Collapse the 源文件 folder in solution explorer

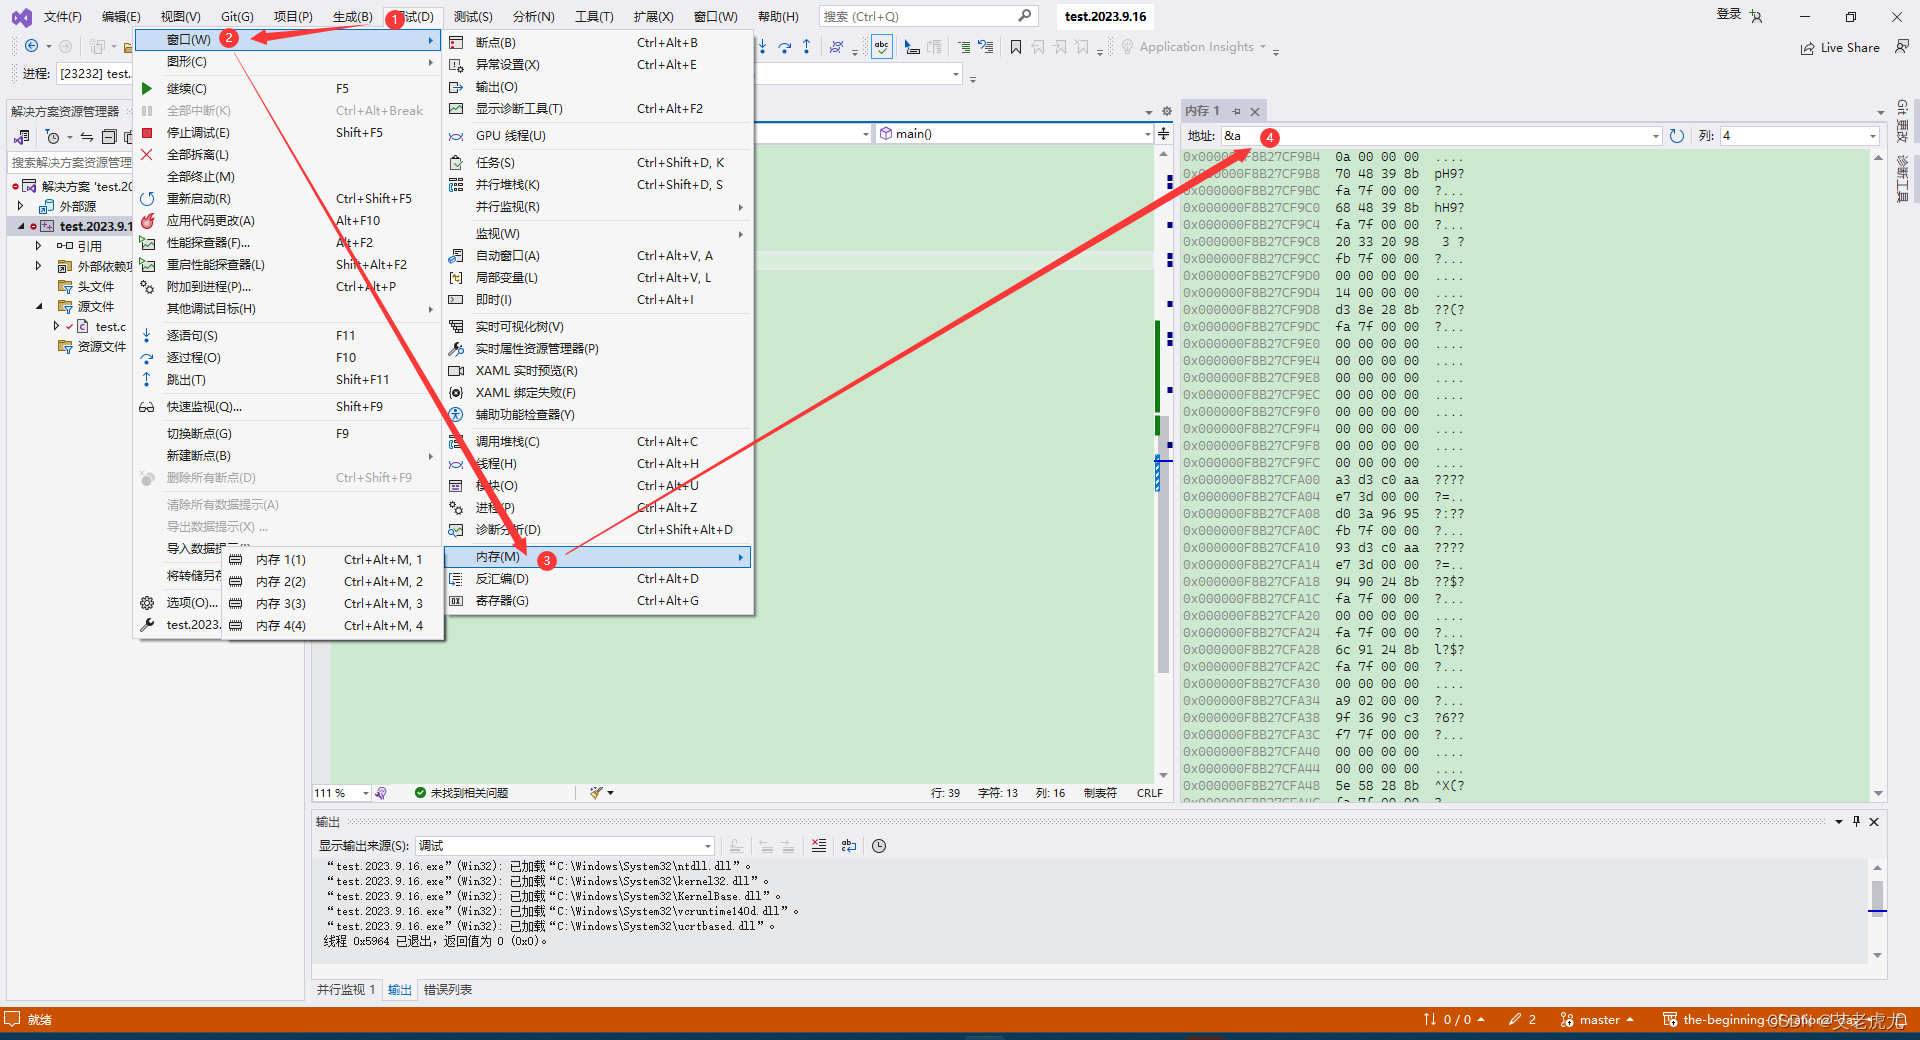coord(39,306)
